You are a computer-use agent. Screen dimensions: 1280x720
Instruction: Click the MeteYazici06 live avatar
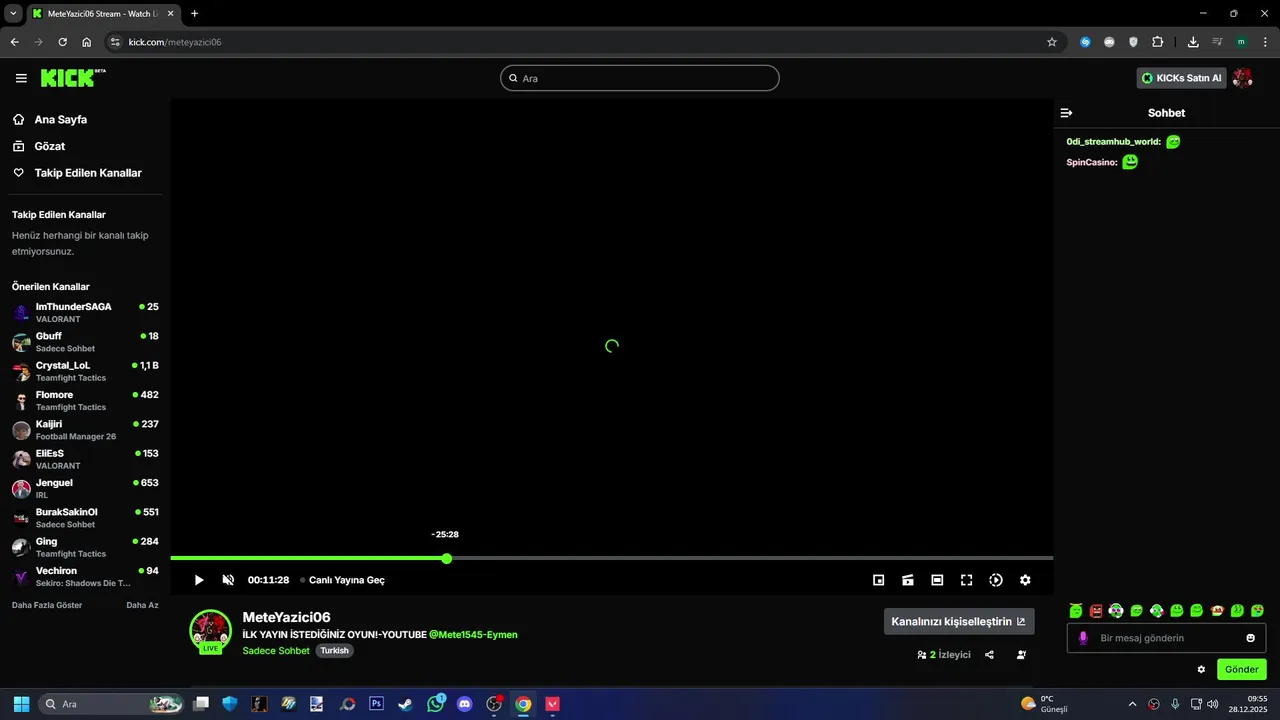coord(210,630)
